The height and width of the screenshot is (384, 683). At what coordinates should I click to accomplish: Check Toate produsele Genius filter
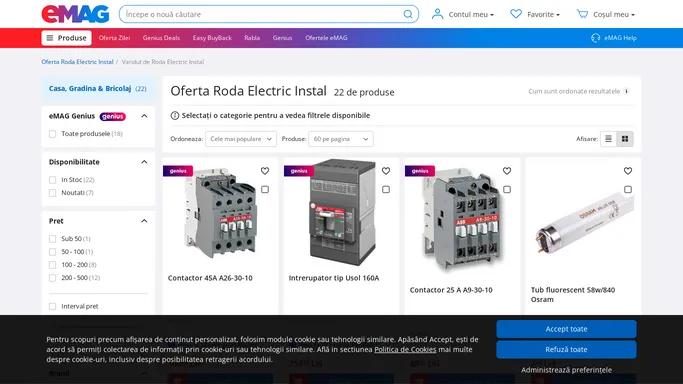[x=53, y=134]
